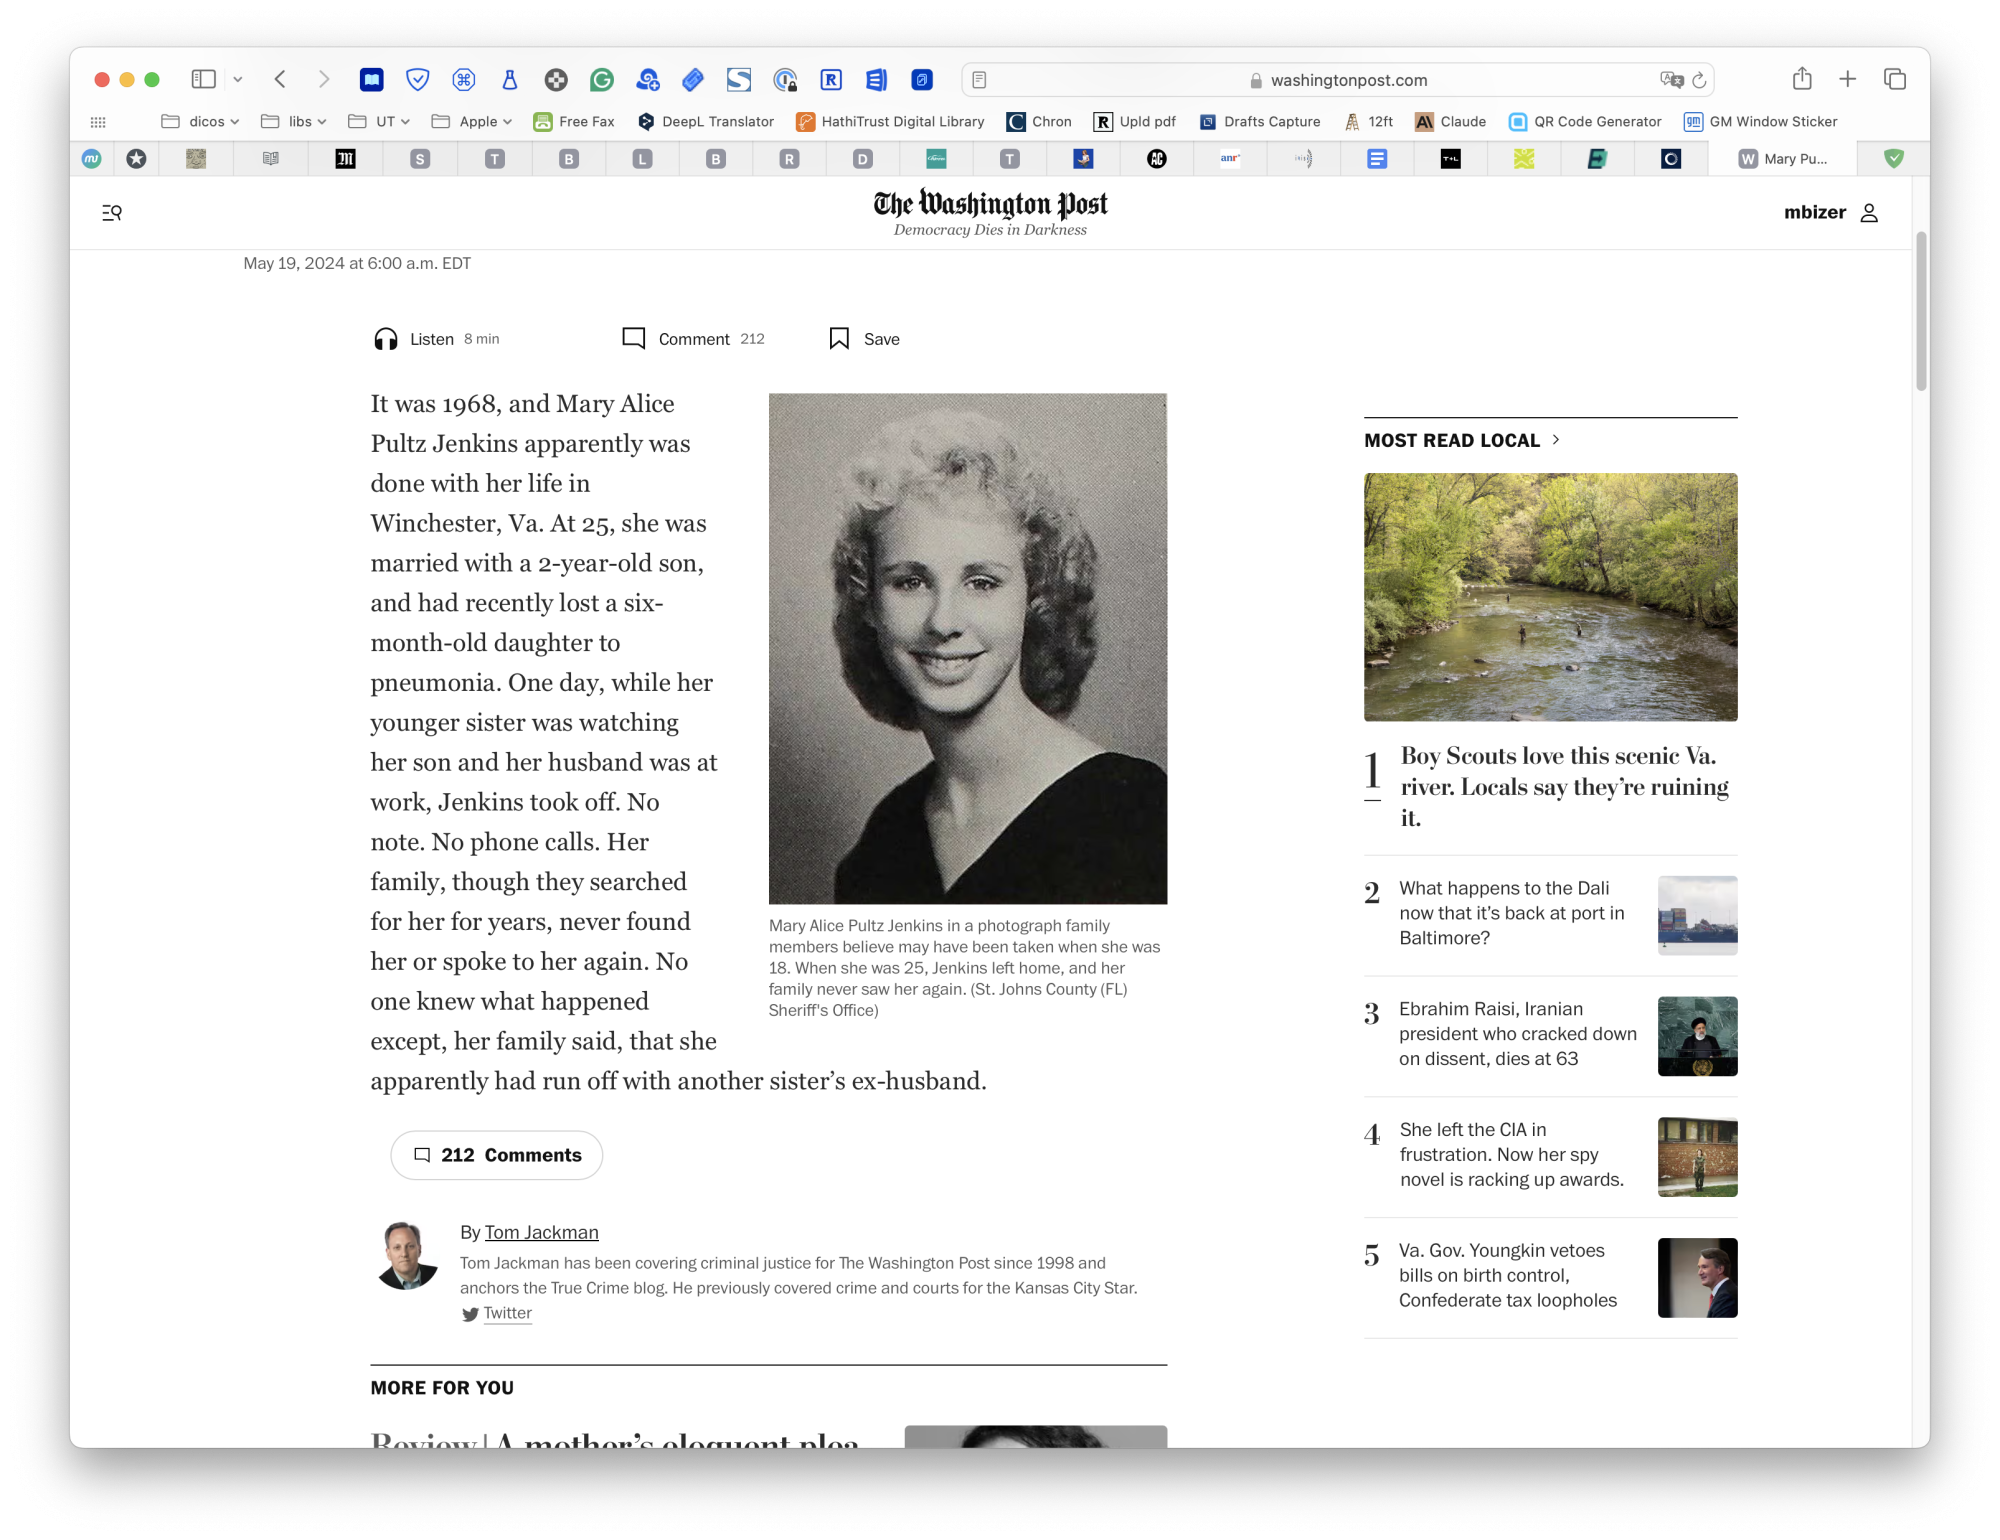Viewport: 2000px width, 1540px height.
Task: Open the Upld pdf bookmark
Action: coord(1135,122)
